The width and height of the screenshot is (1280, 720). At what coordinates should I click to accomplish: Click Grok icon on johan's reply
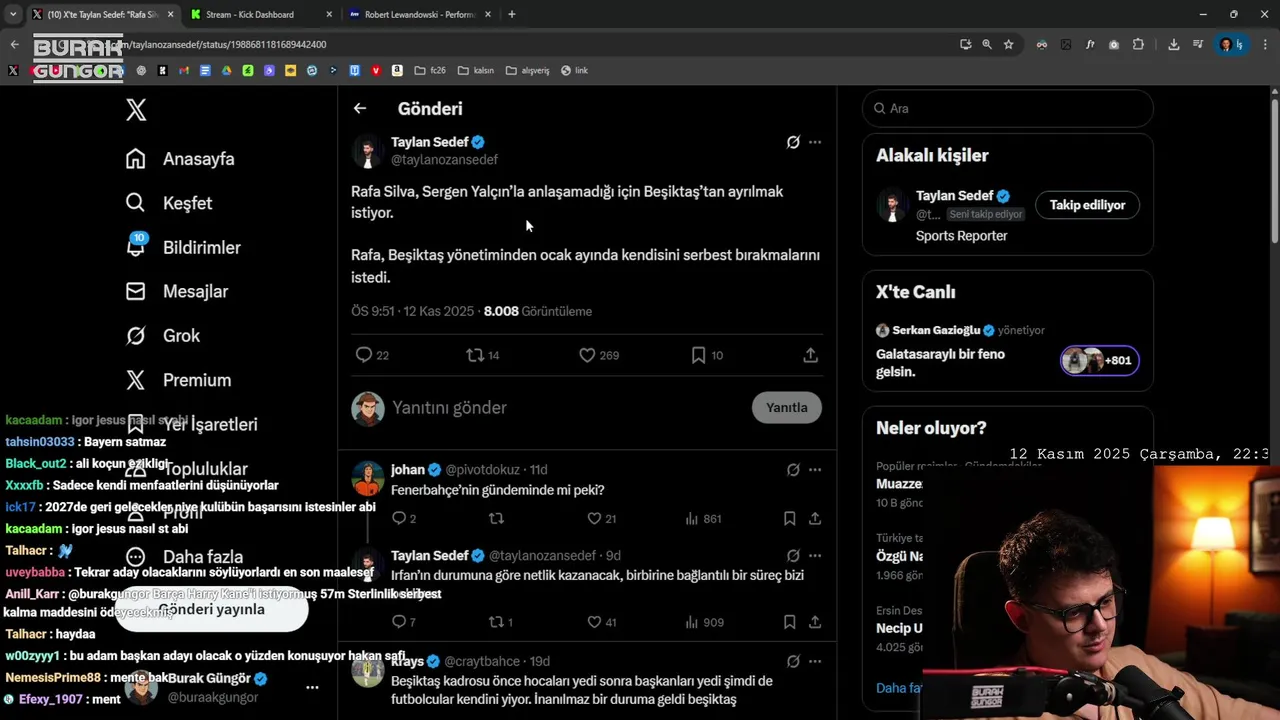coord(793,469)
